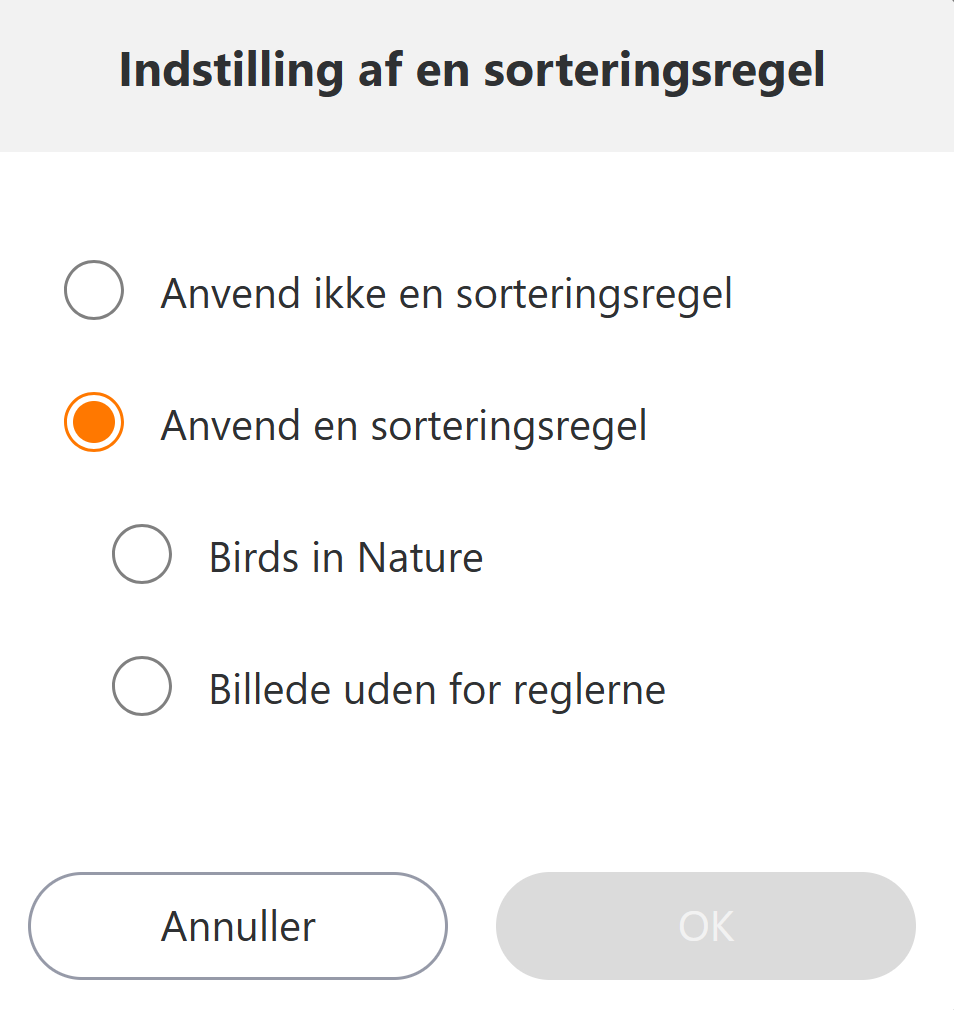Click the empty circle beside "Billede uden for reglerne"
Viewport: 954px width, 1010px height.
point(142,686)
